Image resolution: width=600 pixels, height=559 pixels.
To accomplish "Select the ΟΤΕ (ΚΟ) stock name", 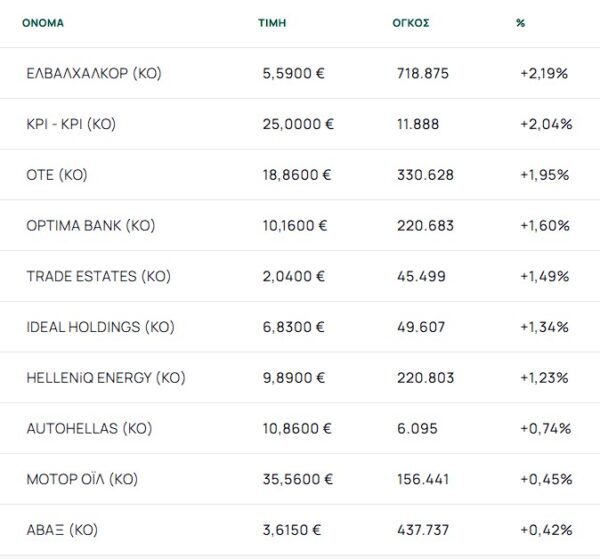I will tap(57, 175).
